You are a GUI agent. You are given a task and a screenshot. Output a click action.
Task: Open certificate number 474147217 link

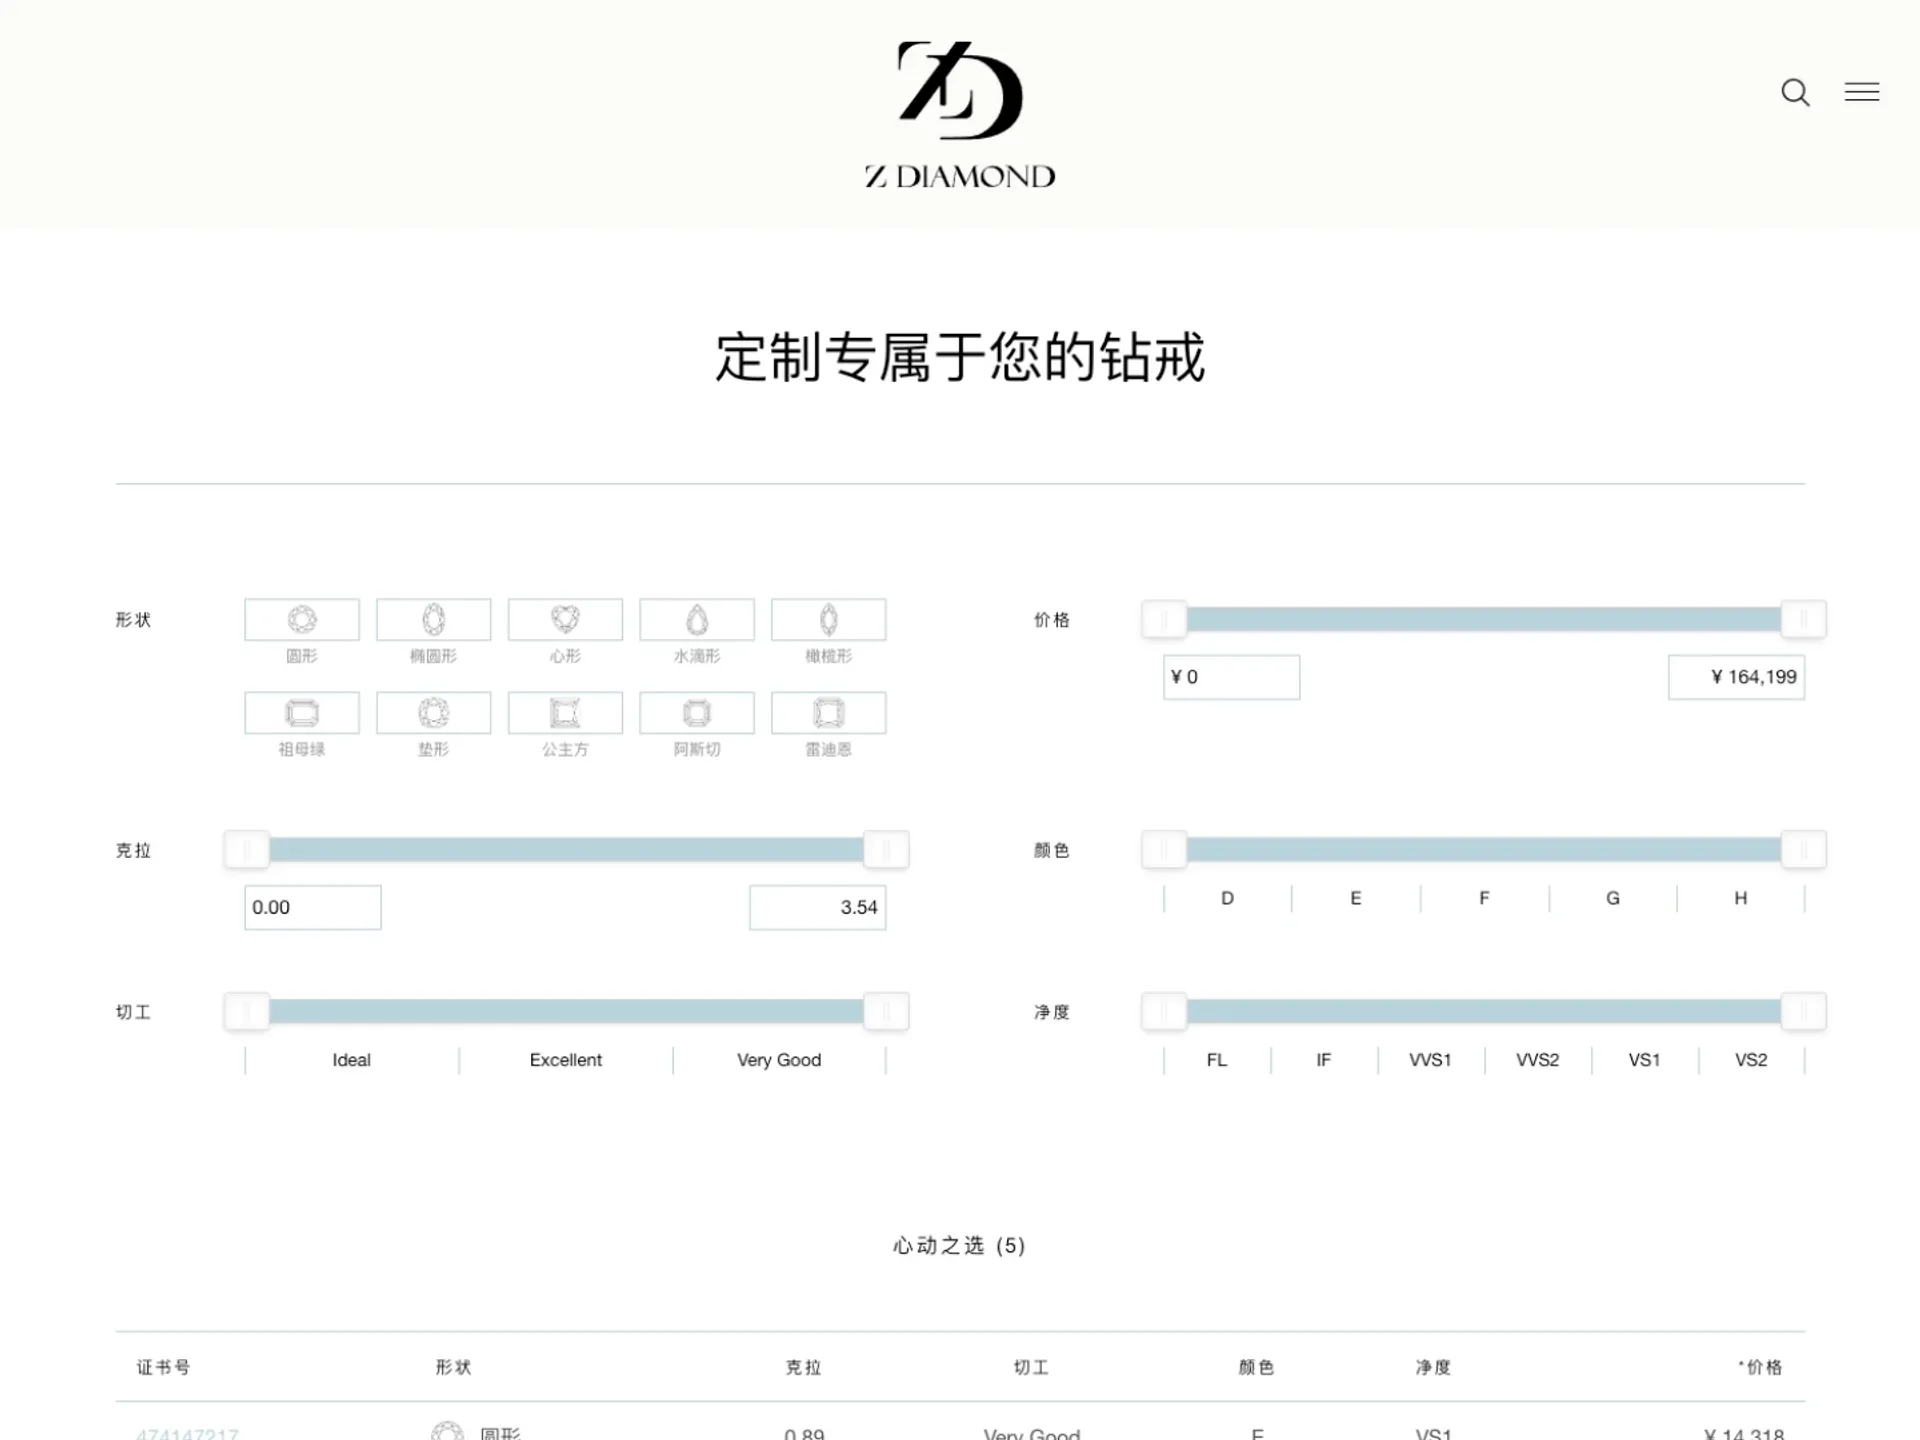(x=188, y=1433)
